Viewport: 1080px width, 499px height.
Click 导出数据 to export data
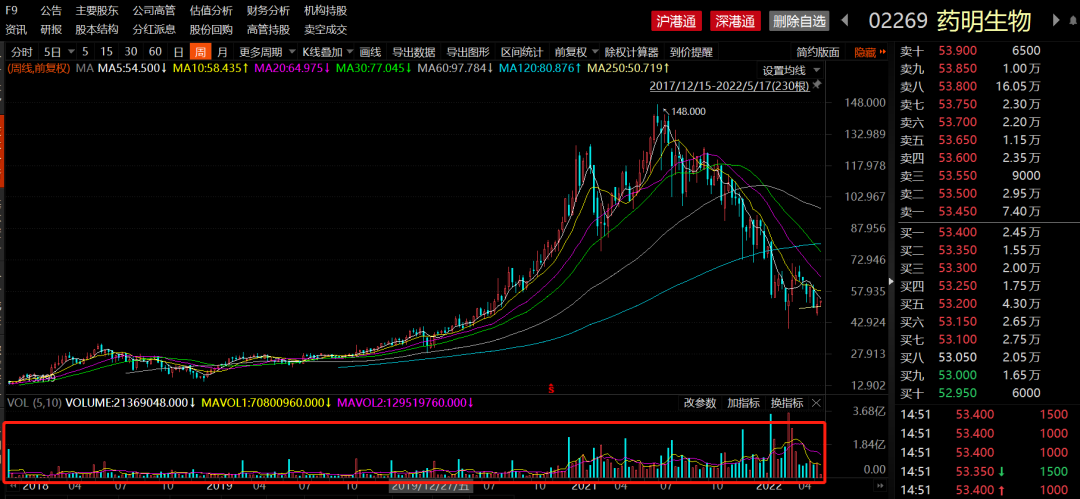click(x=414, y=52)
